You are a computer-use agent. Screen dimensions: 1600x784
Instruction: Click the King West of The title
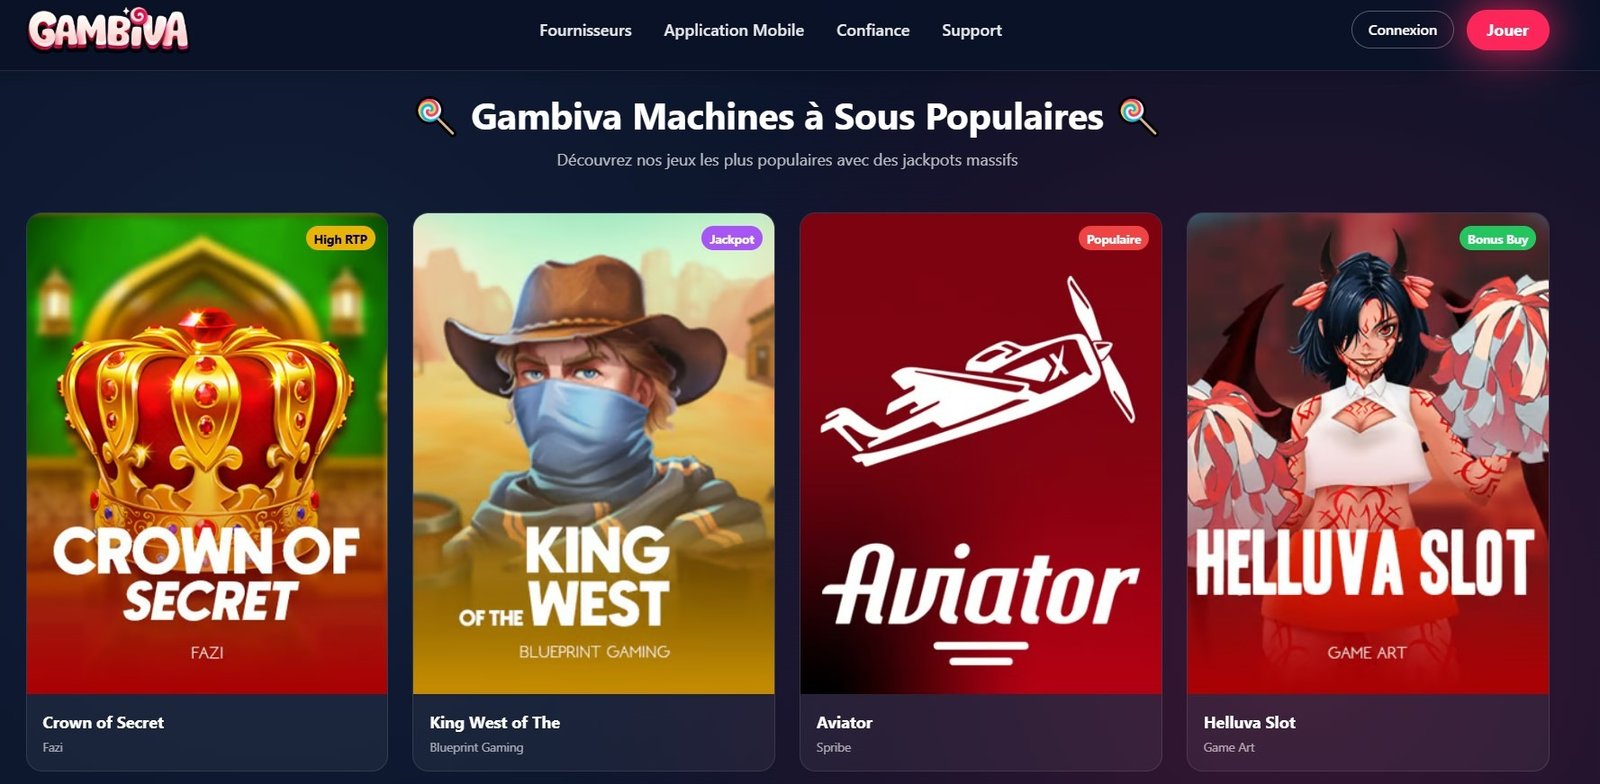coord(495,722)
